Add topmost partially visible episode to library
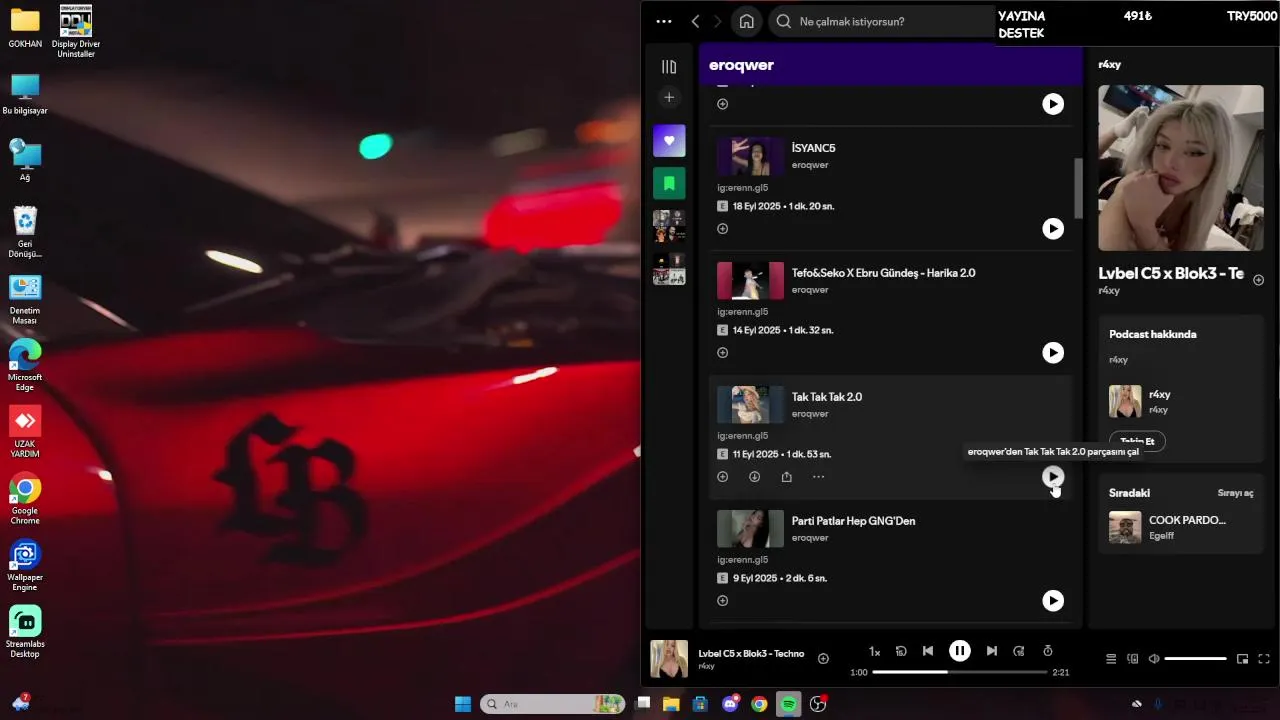1280x720 pixels. click(723, 104)
